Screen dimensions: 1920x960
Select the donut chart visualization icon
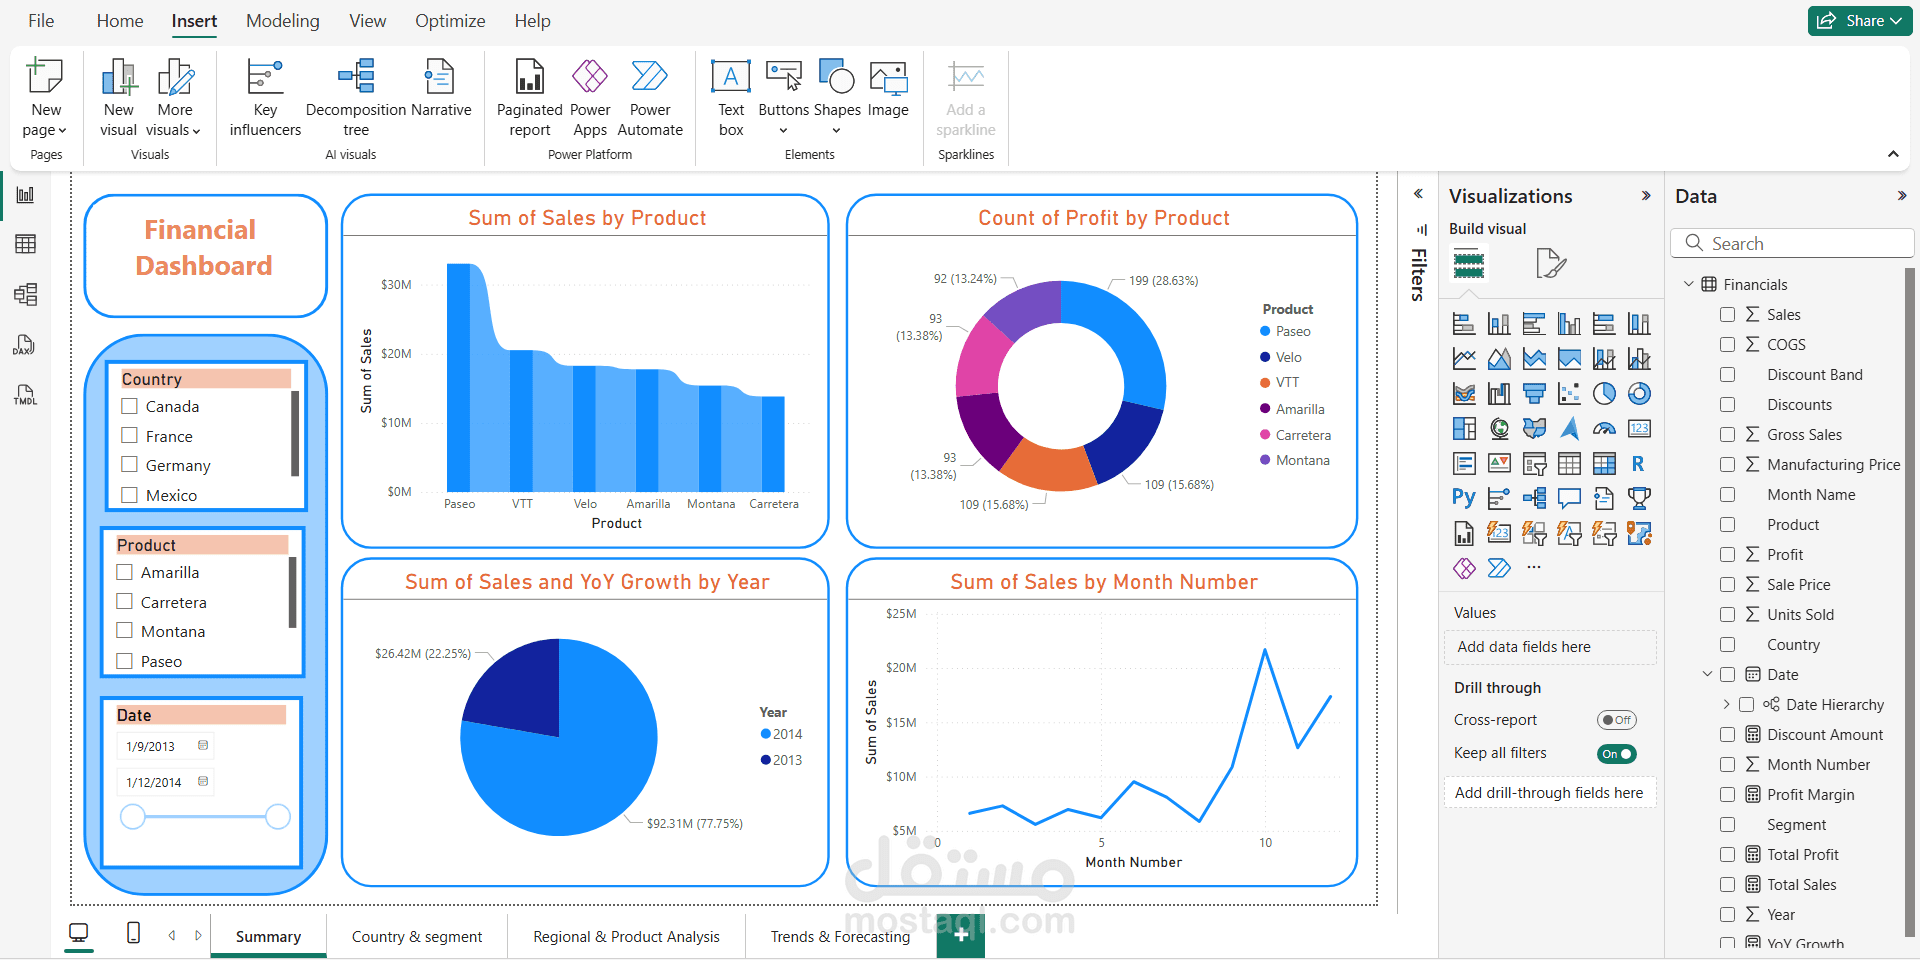[x=1639, y=394]
